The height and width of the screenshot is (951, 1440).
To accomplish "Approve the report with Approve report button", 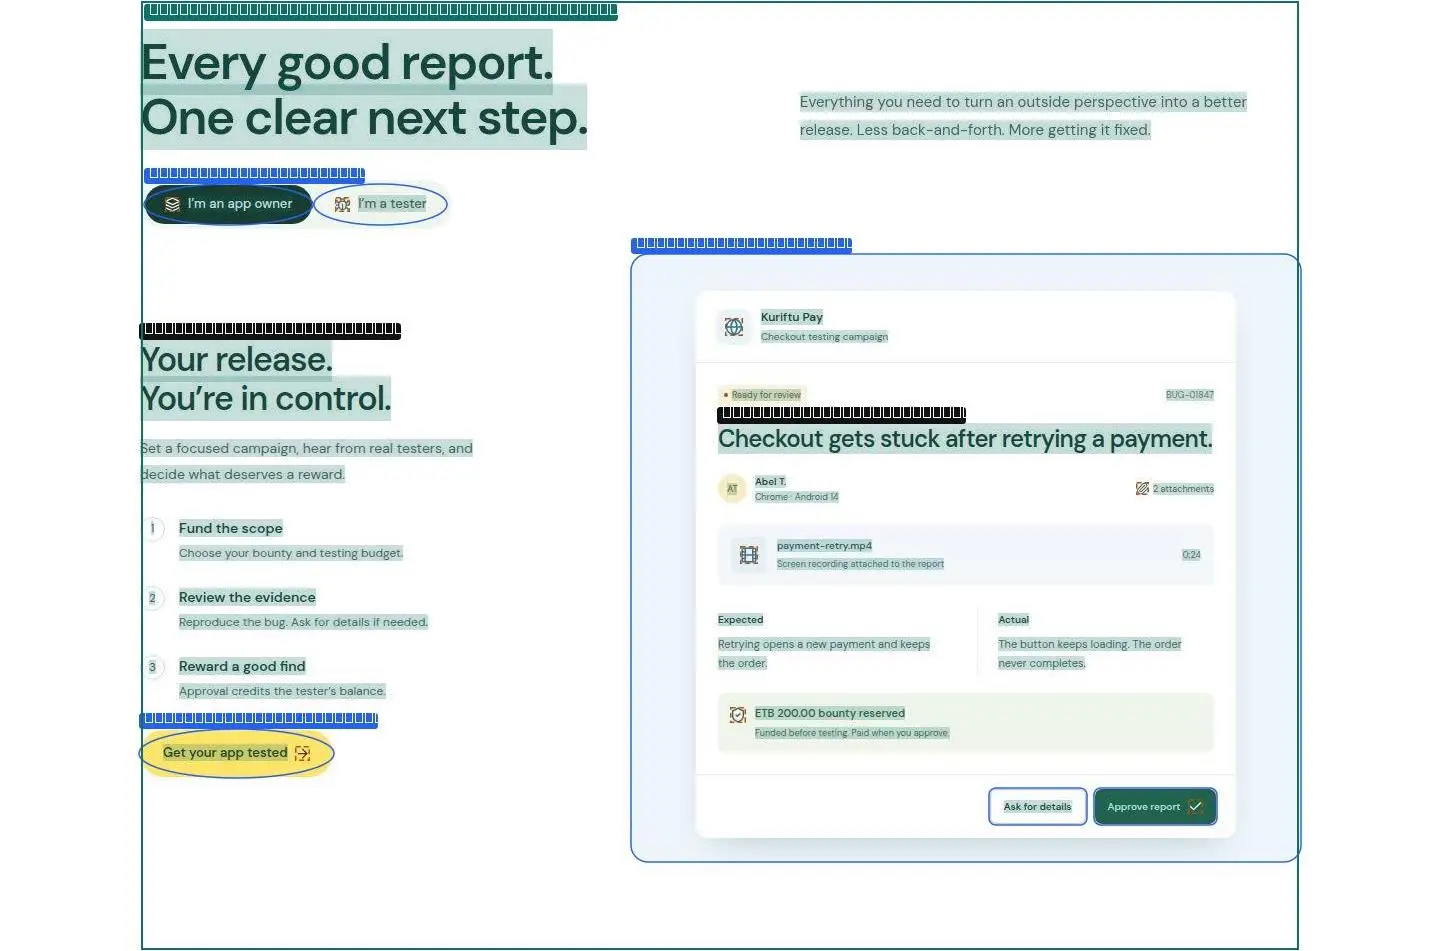I will coord(1155,807).
